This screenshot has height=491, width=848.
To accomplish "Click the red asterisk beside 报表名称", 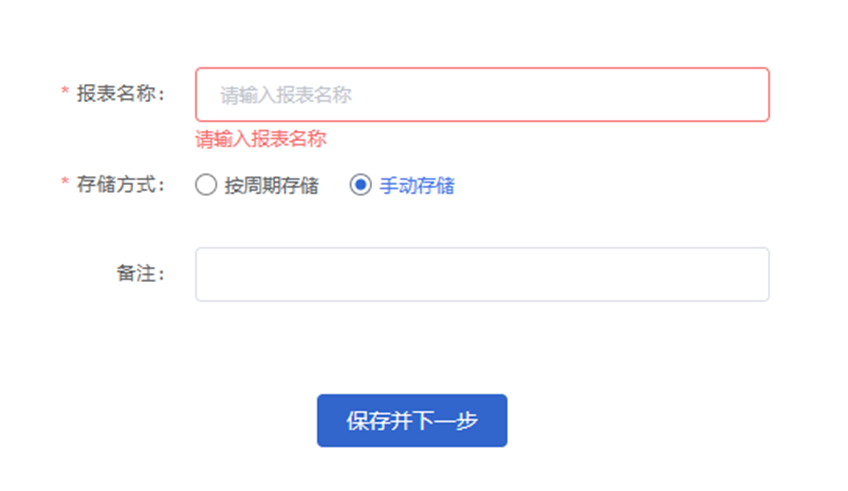I will pyautogui.click(x=65, y=91).
